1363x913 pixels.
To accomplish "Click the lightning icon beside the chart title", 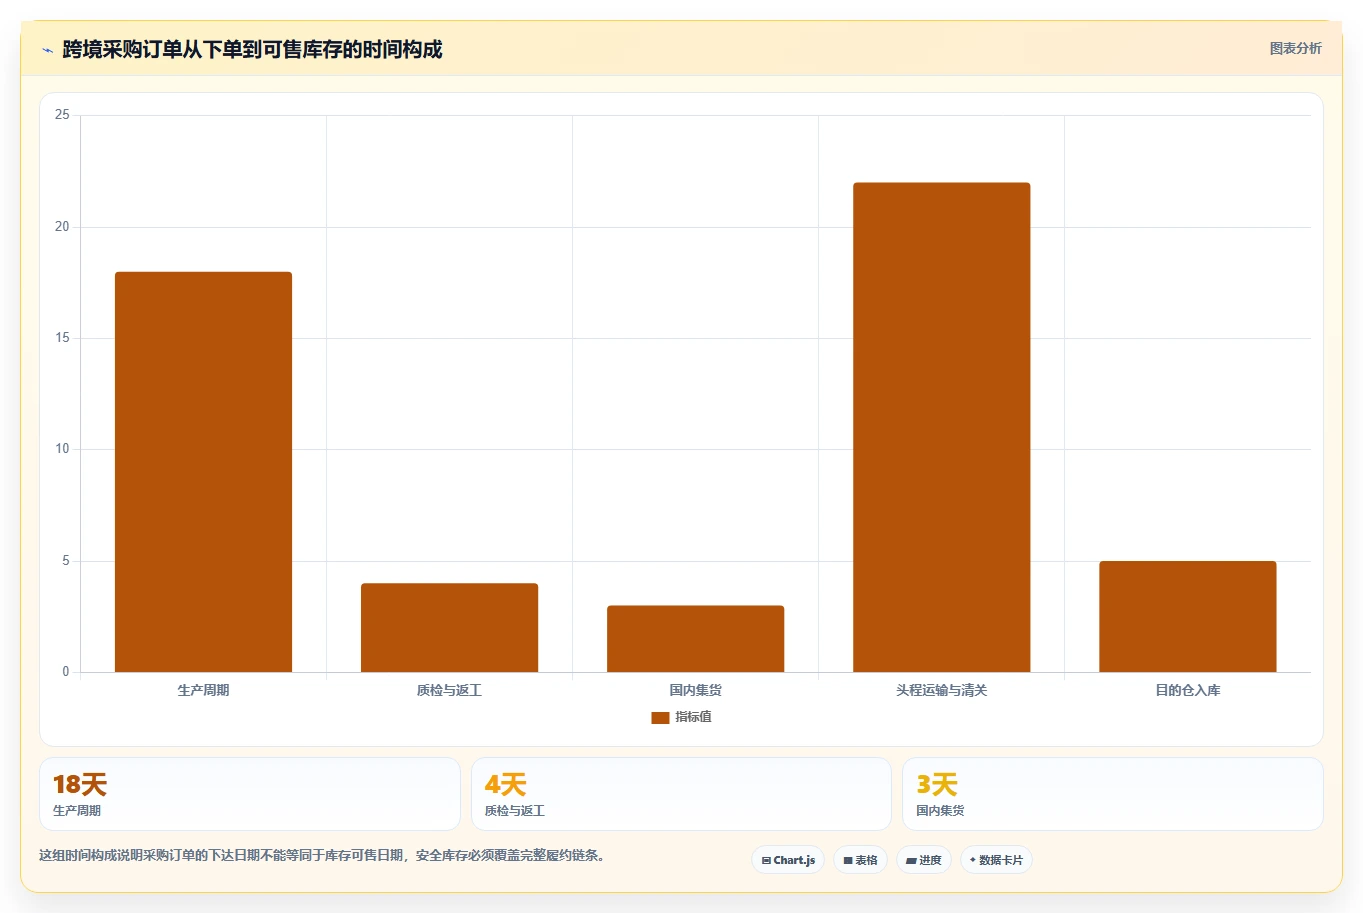I will 47,50.
